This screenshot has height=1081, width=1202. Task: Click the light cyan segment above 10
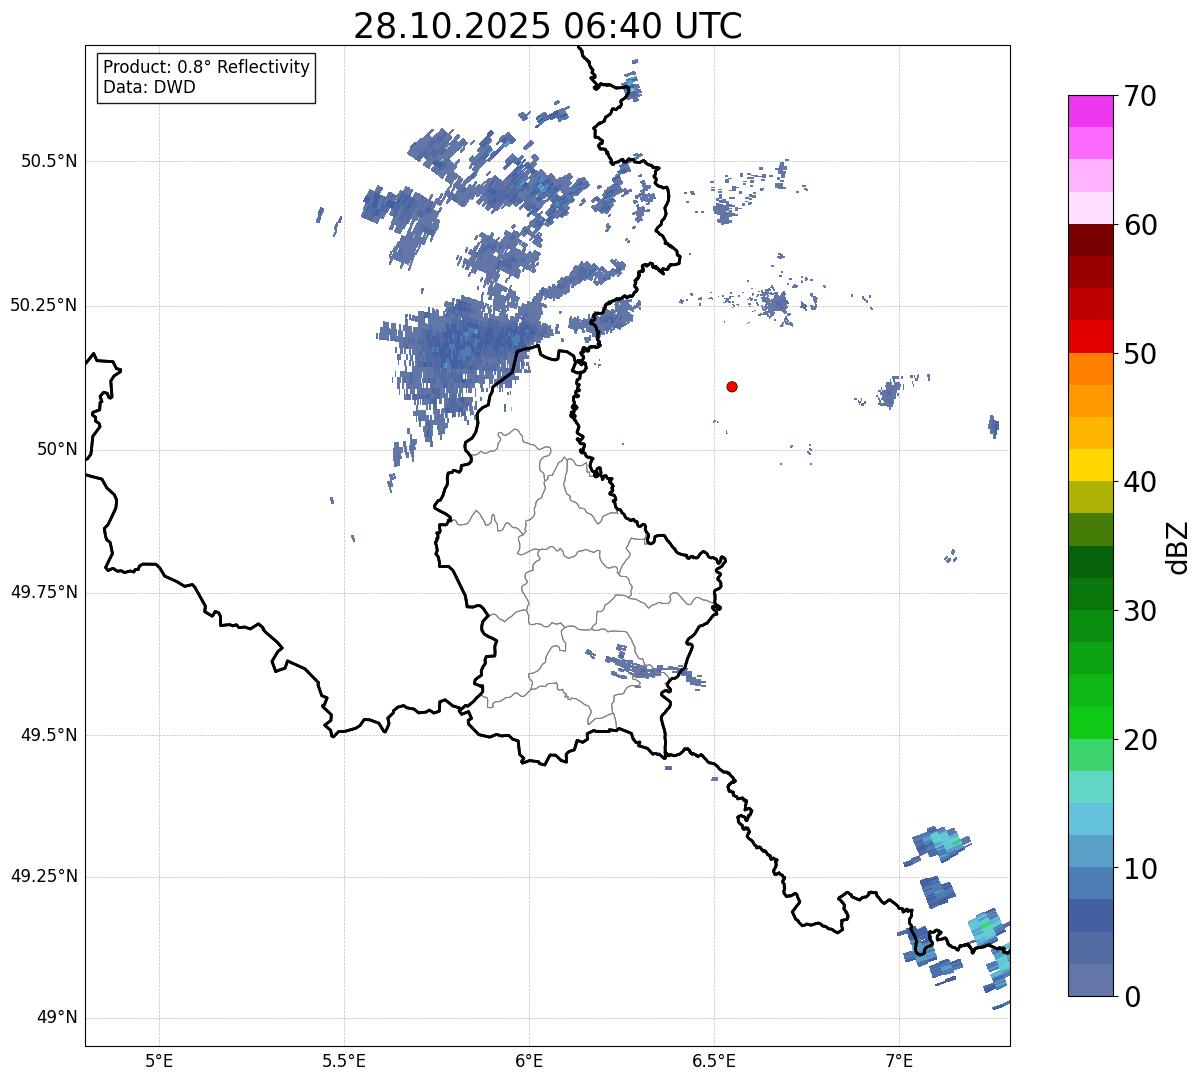coord(1091,819)
